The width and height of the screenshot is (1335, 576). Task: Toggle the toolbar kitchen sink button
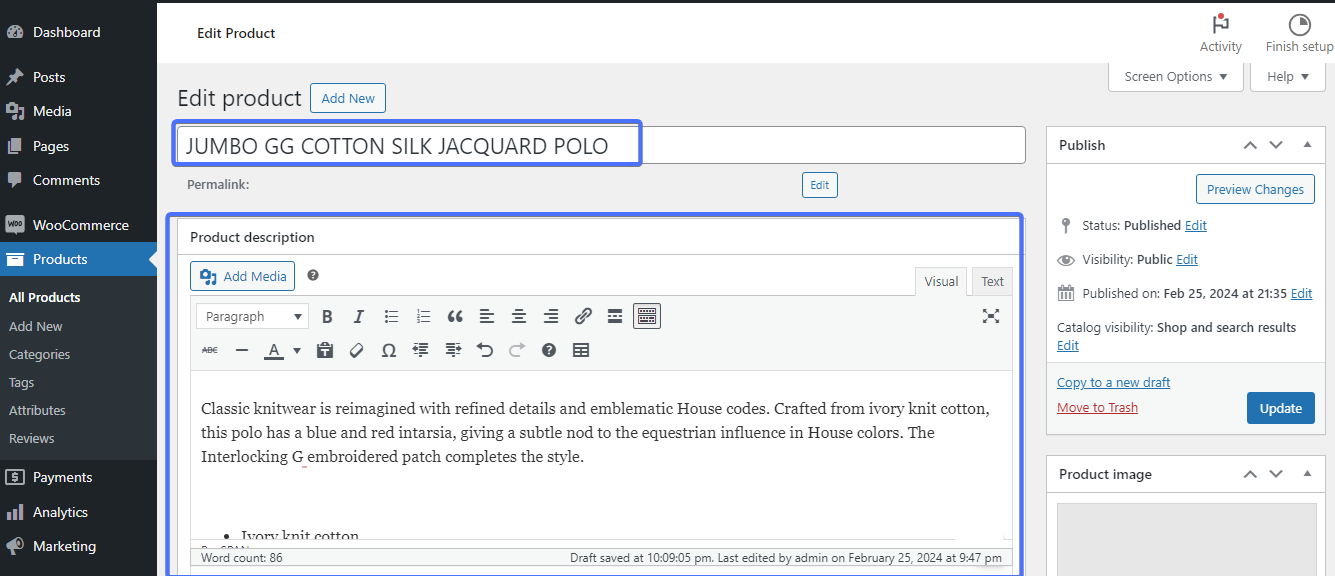coord(647,317)
